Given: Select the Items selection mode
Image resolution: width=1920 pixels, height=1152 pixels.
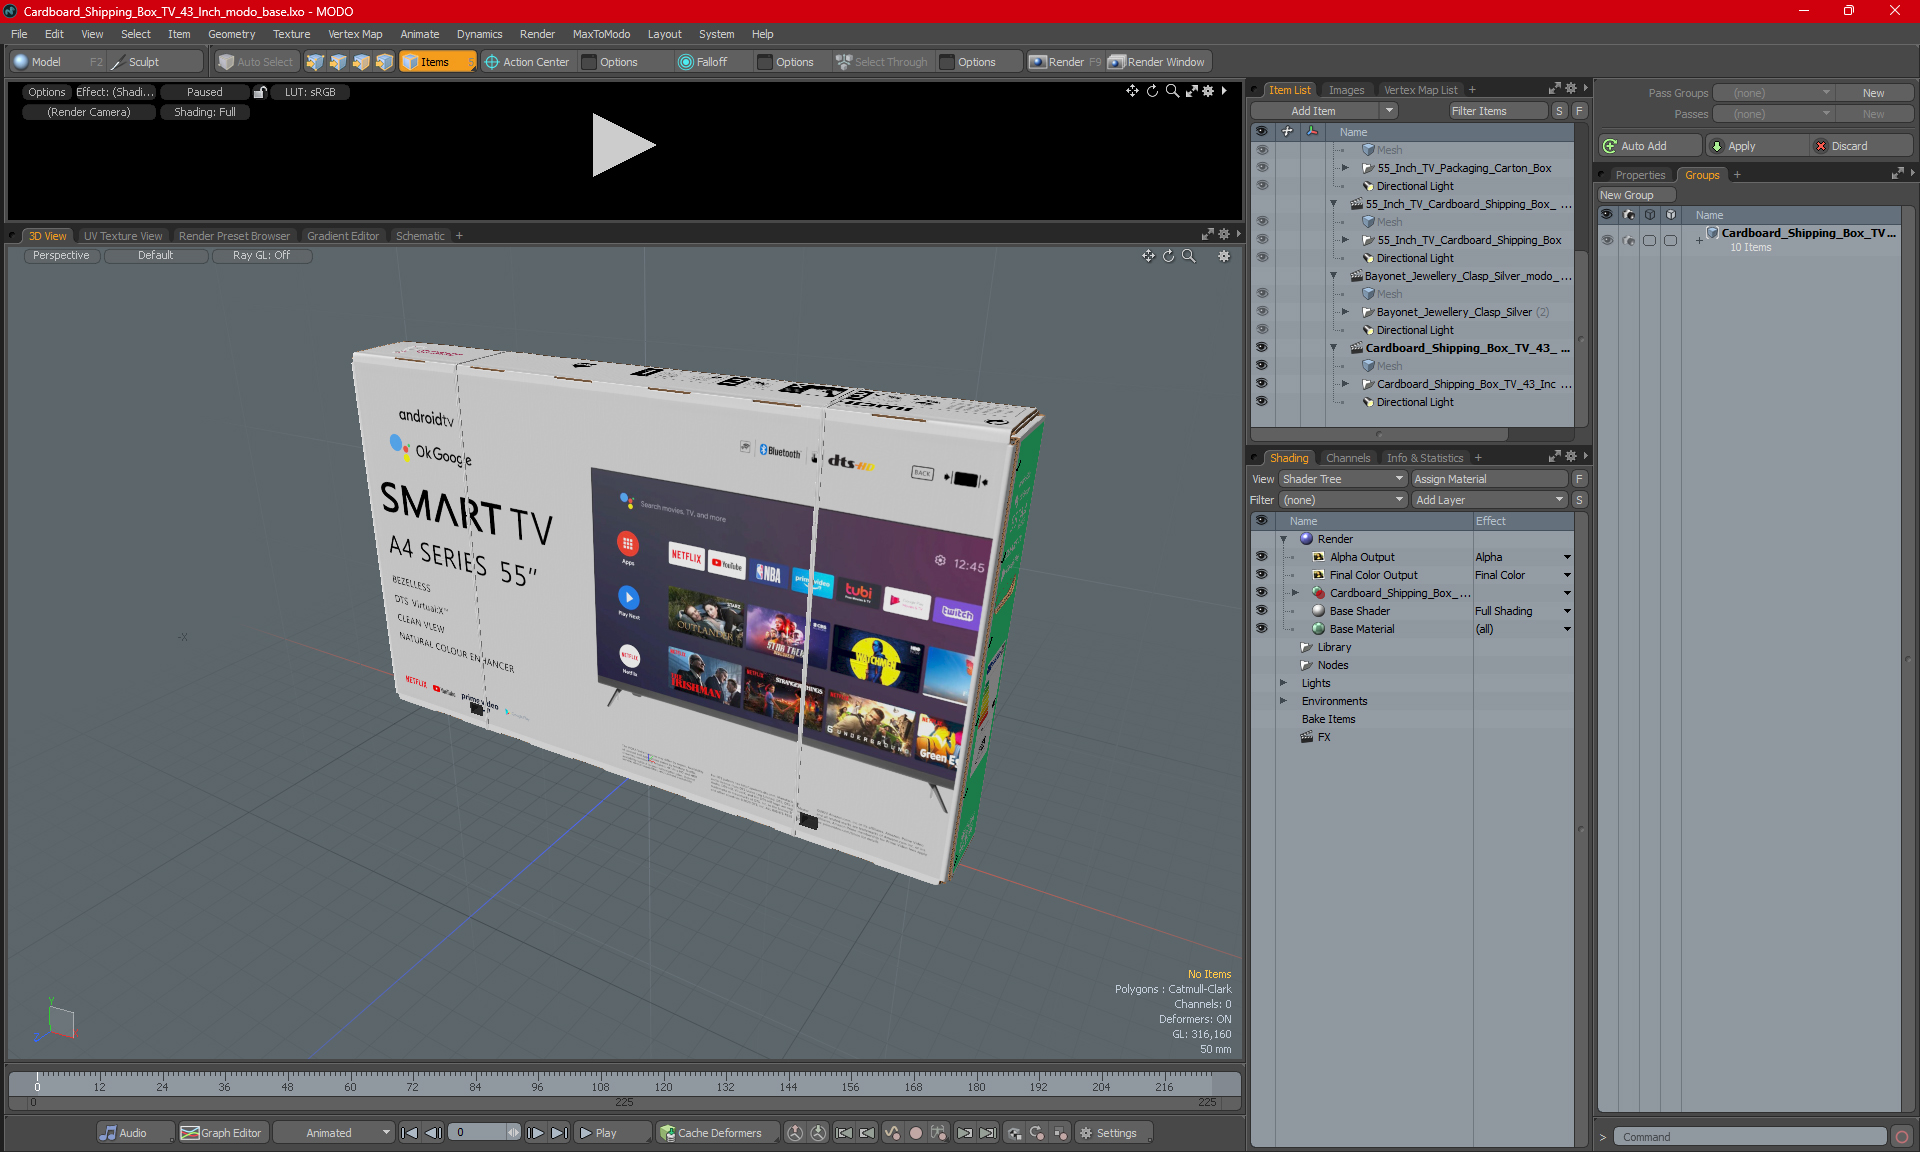Looking at the screenshot, I should click(437, 62).
